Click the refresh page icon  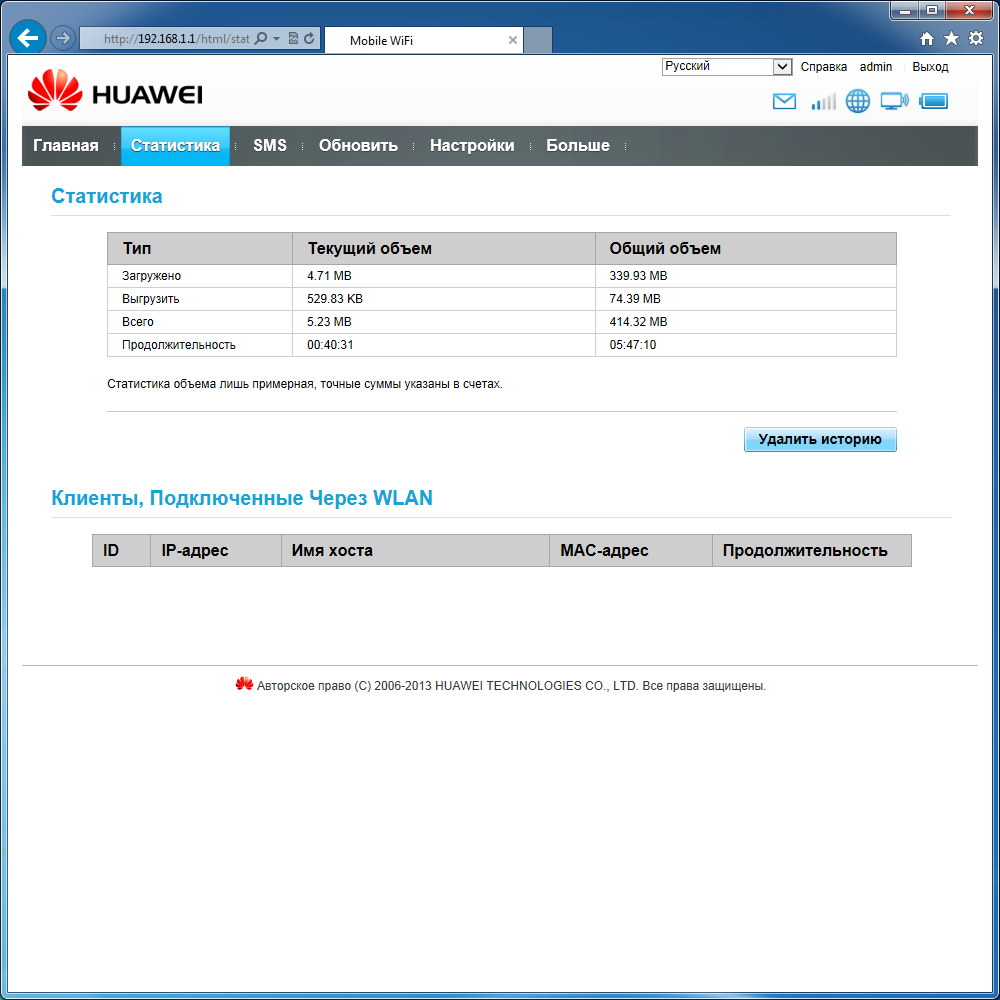point(309,39)
